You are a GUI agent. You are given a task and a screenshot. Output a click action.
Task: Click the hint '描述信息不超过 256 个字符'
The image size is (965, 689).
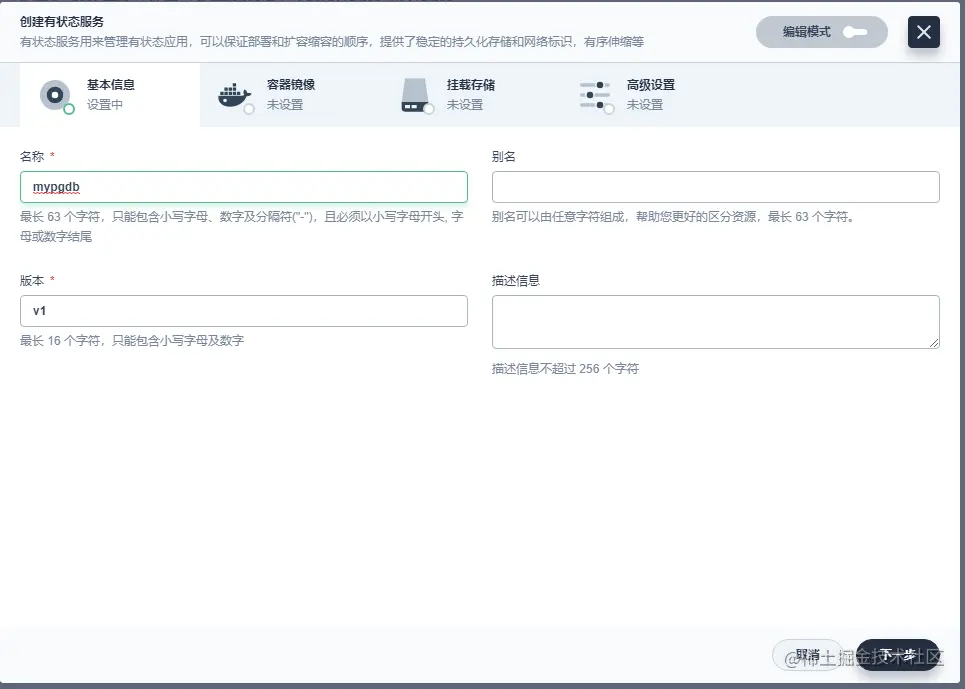[x=565, y=368]
